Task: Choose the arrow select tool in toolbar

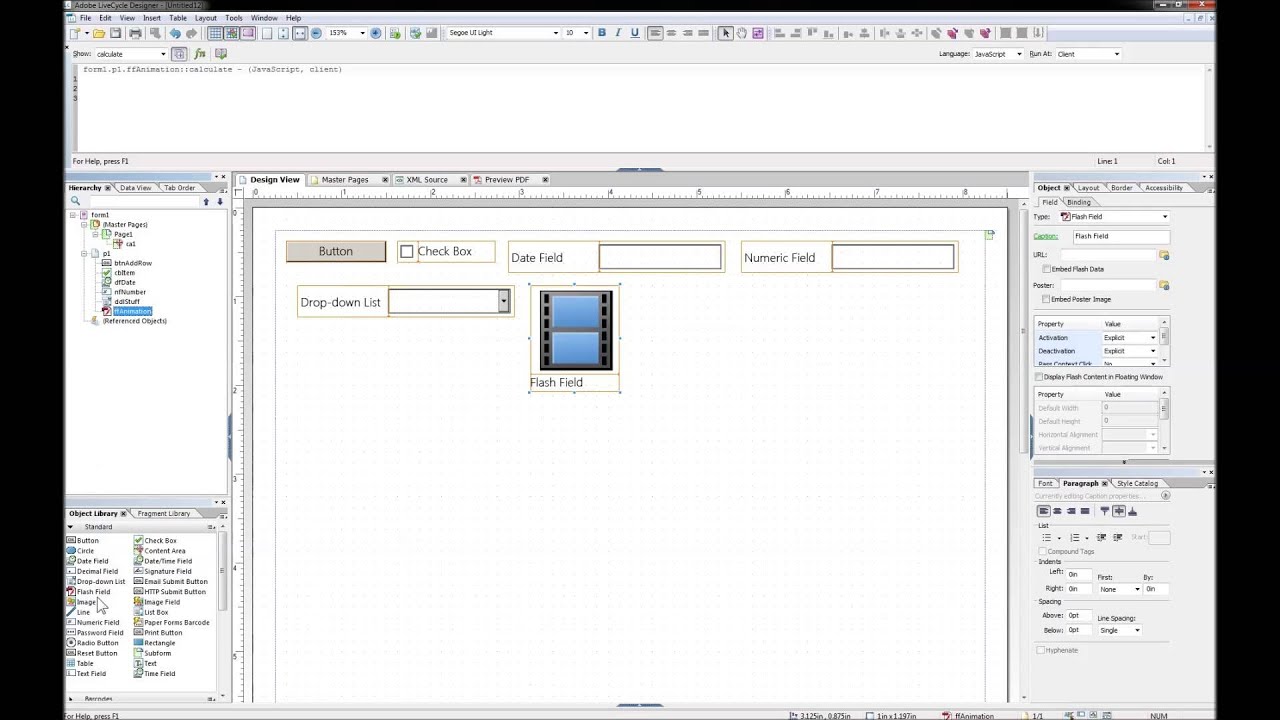Action: click(x=726, y=33)
